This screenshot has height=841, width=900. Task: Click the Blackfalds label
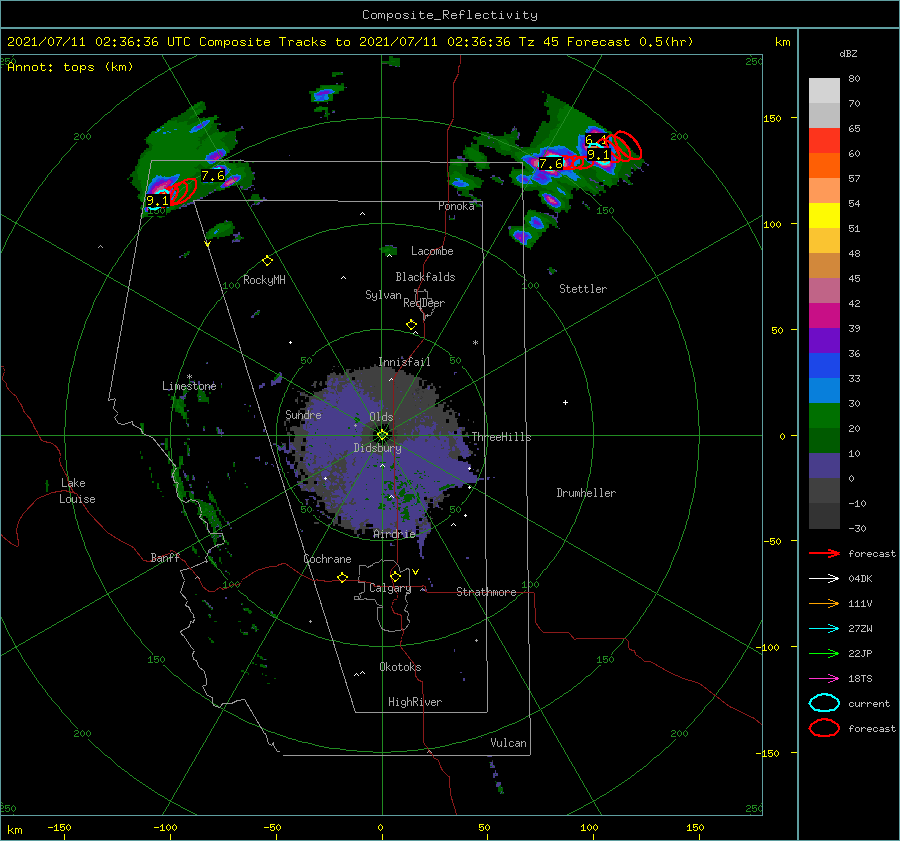tap(425, 277)
